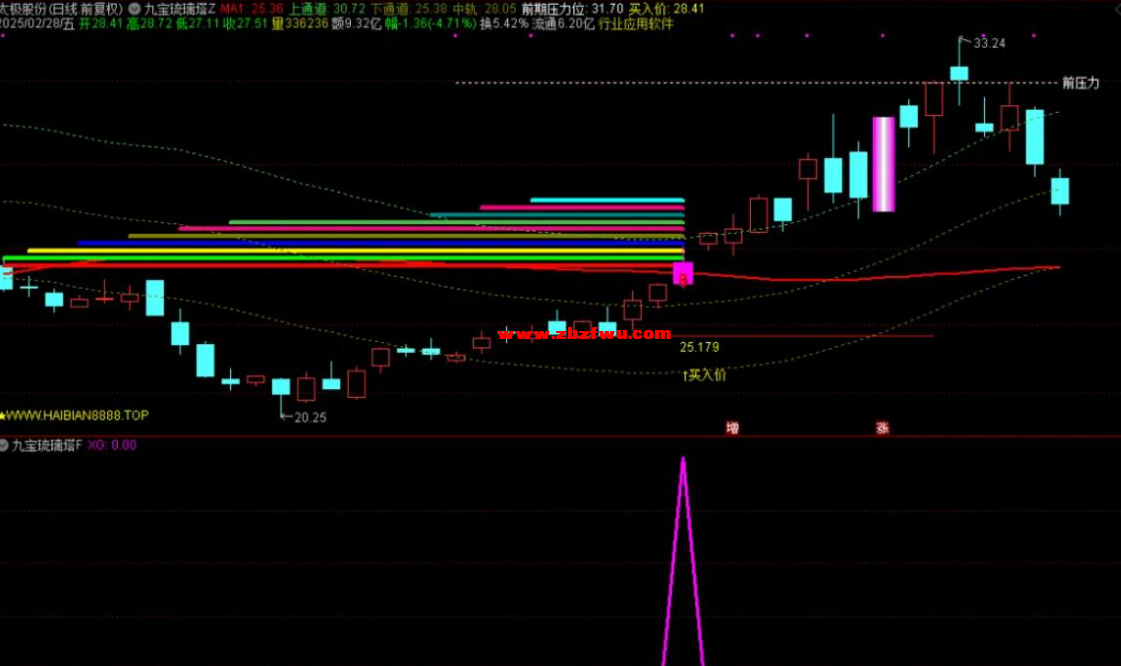The width and height of the screenshot is (1121, 666).
Task: Click the magenta XG spike in lower panel
Action: (x=683, y=561)
